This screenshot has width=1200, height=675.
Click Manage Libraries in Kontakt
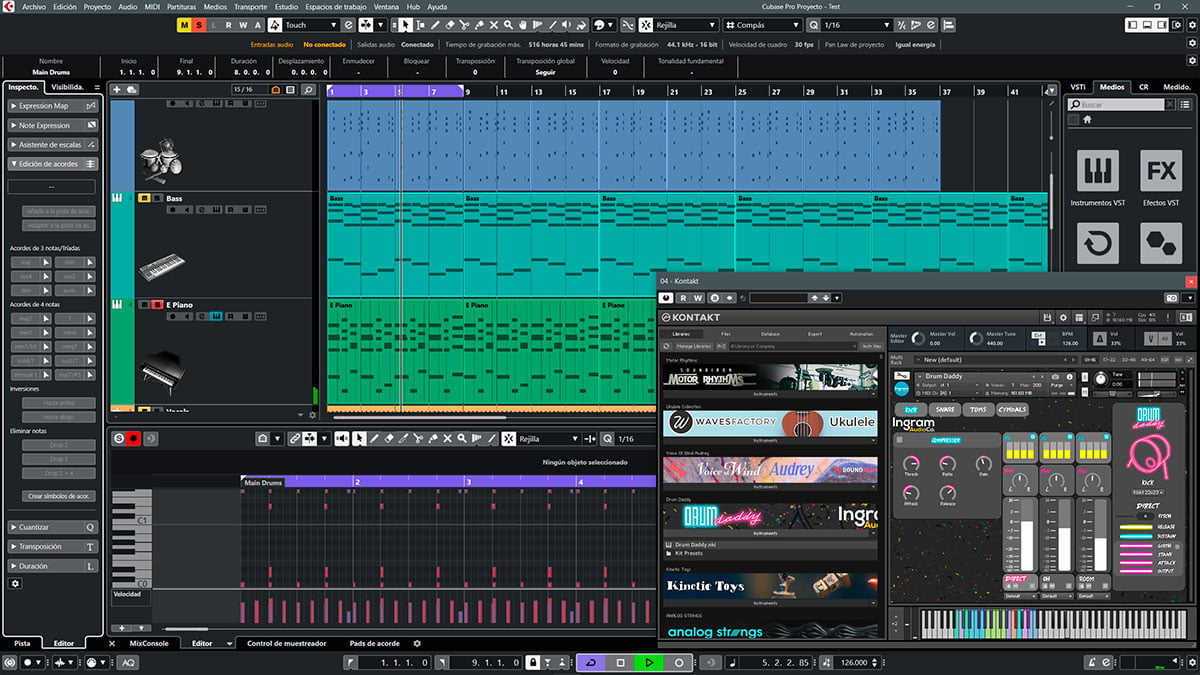[x=692, y=346]
